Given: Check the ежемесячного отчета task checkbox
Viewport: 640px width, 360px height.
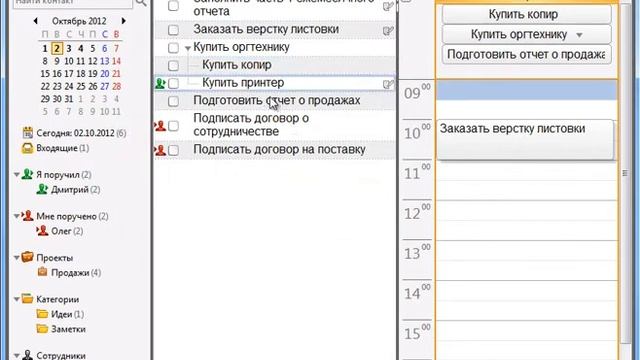Looking at the screenshot, I should (173, 6).
